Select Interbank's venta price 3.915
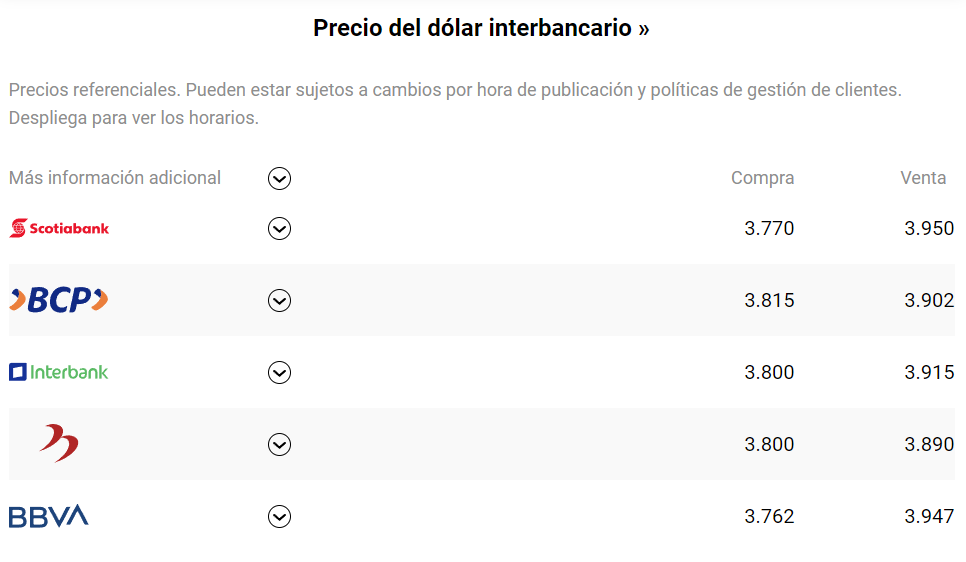This screenshot has width=966, height=562. coord(929,372)
